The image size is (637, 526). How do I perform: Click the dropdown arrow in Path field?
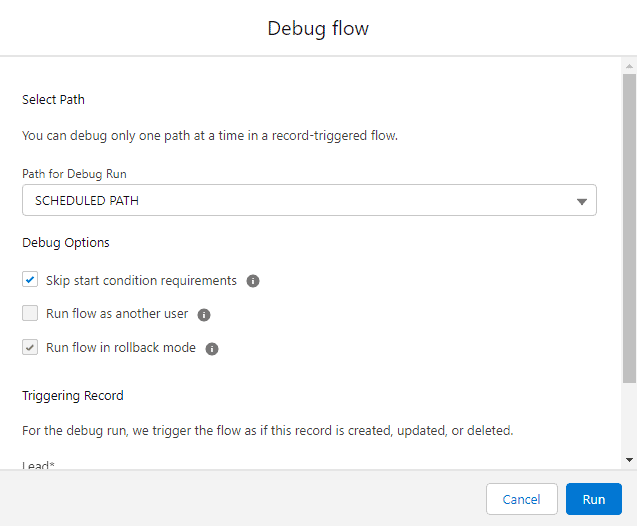click(582, 202)
